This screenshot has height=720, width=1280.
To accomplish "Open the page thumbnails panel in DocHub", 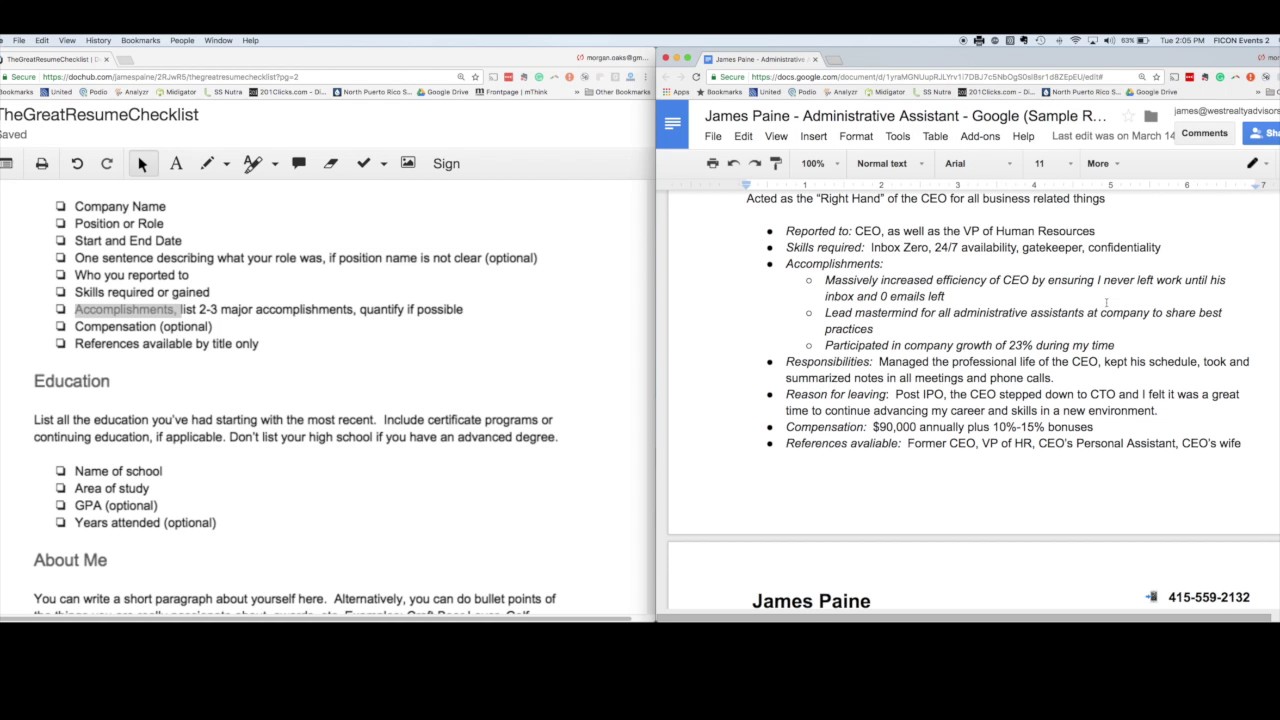I will click(x=6, y=164).
